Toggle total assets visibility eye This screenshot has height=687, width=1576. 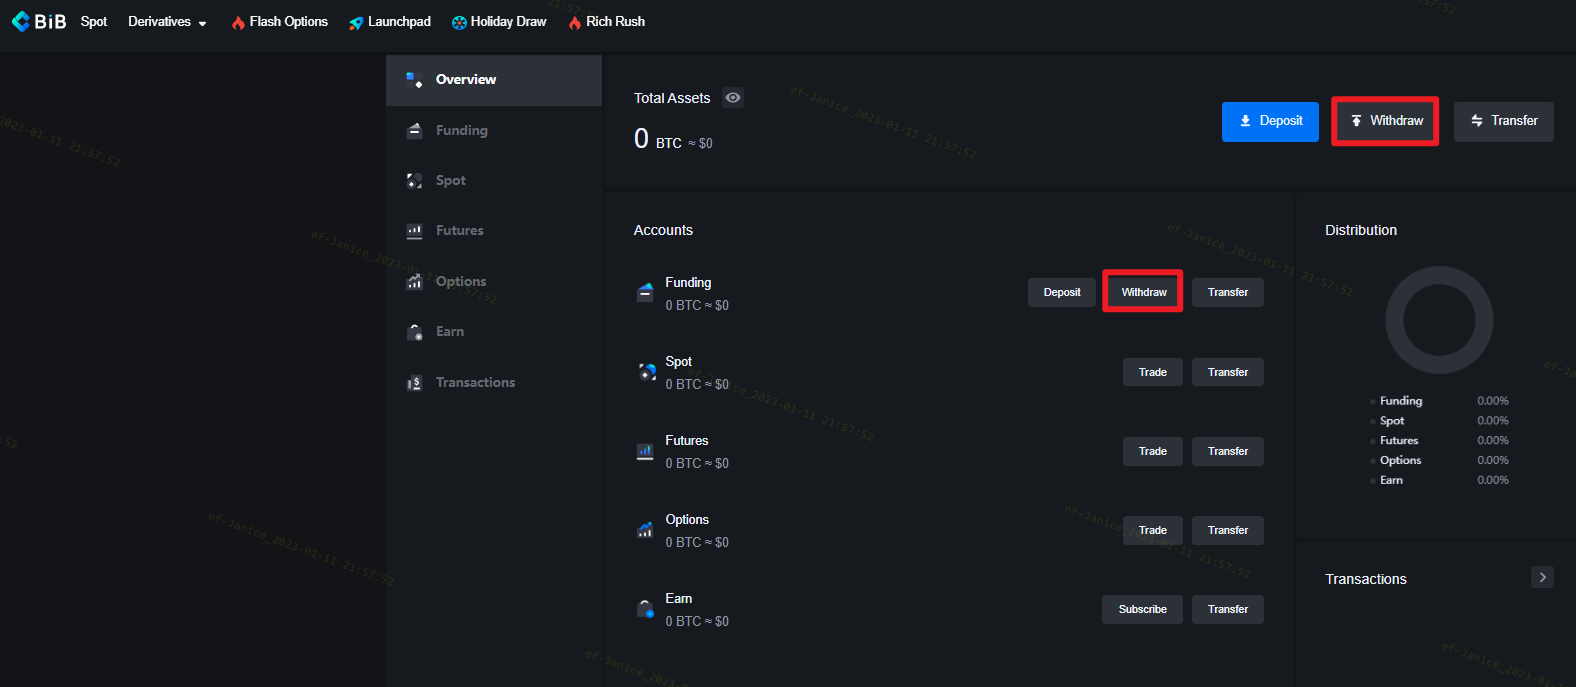click(x=733, y=97)
